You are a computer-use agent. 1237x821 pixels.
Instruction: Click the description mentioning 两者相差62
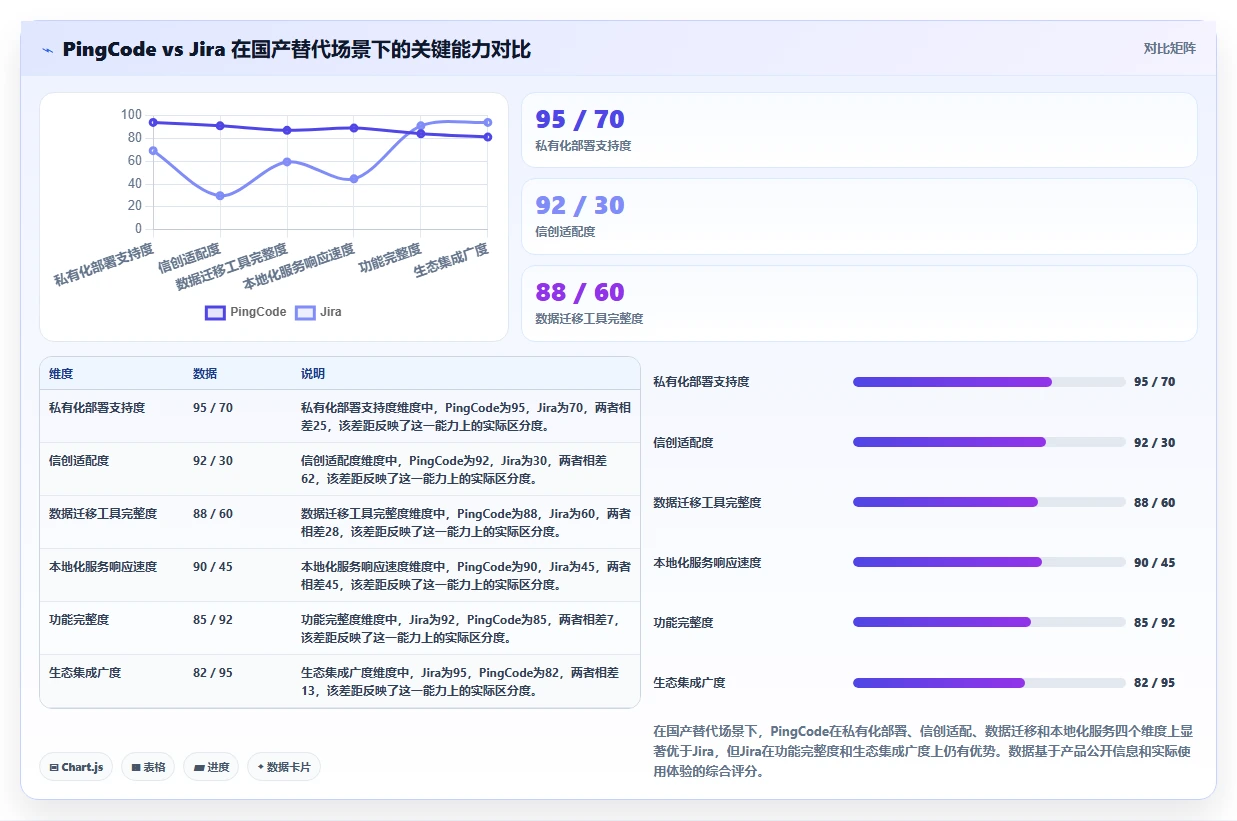pyautogui.click(x=456, y=470)
